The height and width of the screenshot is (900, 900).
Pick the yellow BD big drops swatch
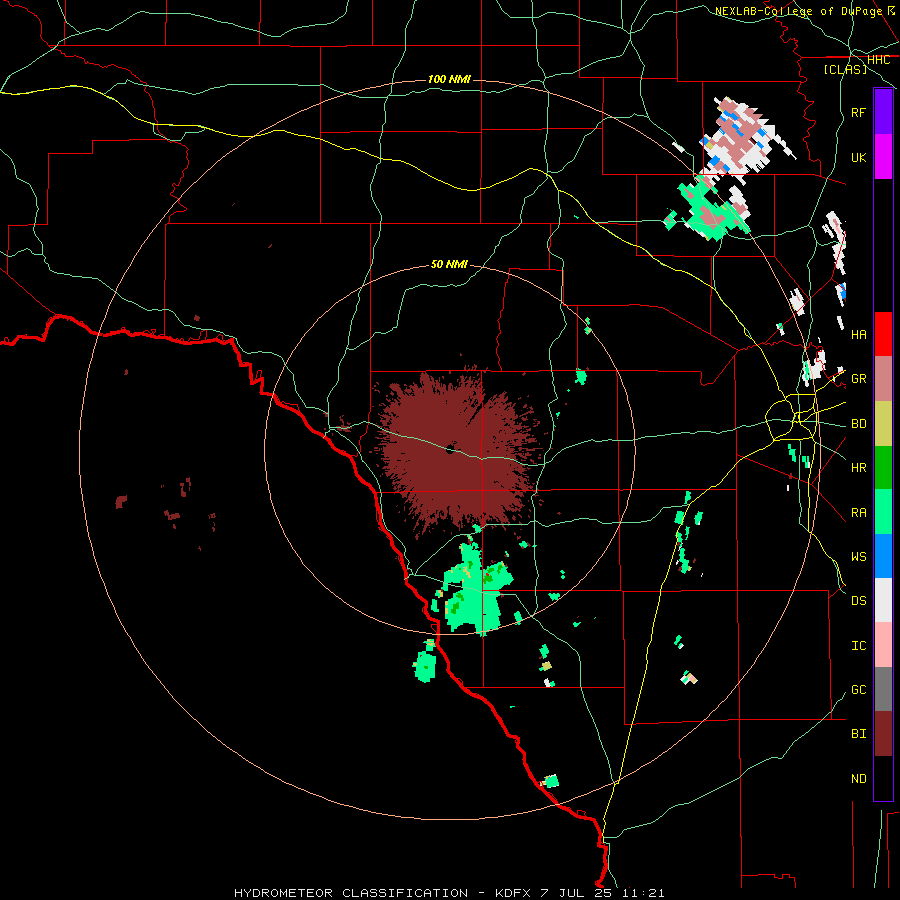883,424
